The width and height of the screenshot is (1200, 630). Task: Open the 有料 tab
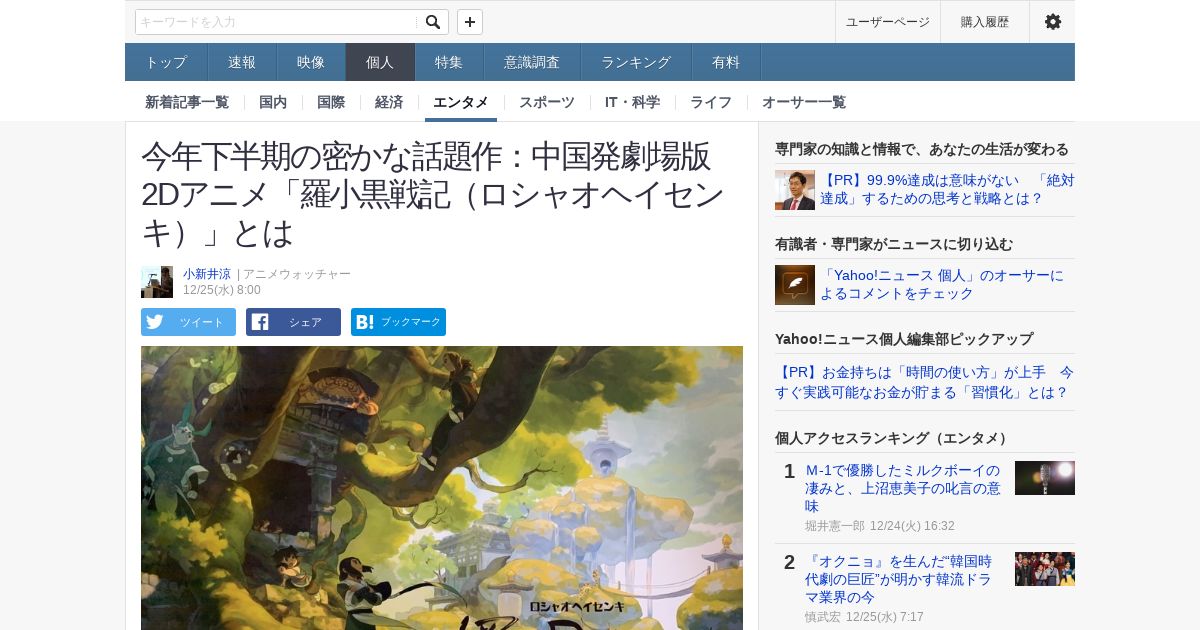726,62
